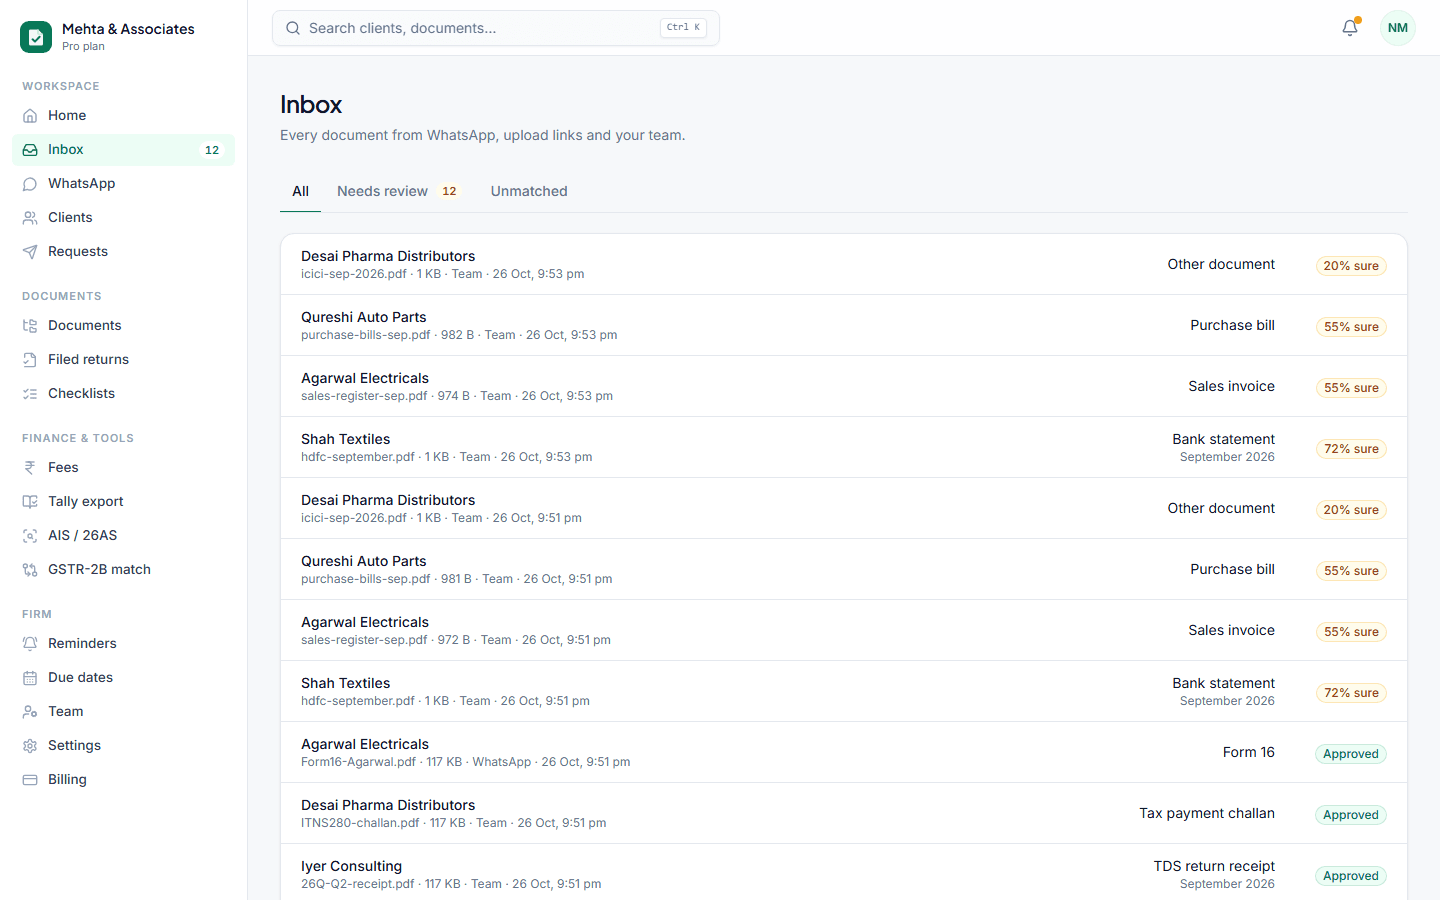Screen dimensions: 1440x900
Task: Click the Due dates calendar icon
Action: (x=30, y=677)
